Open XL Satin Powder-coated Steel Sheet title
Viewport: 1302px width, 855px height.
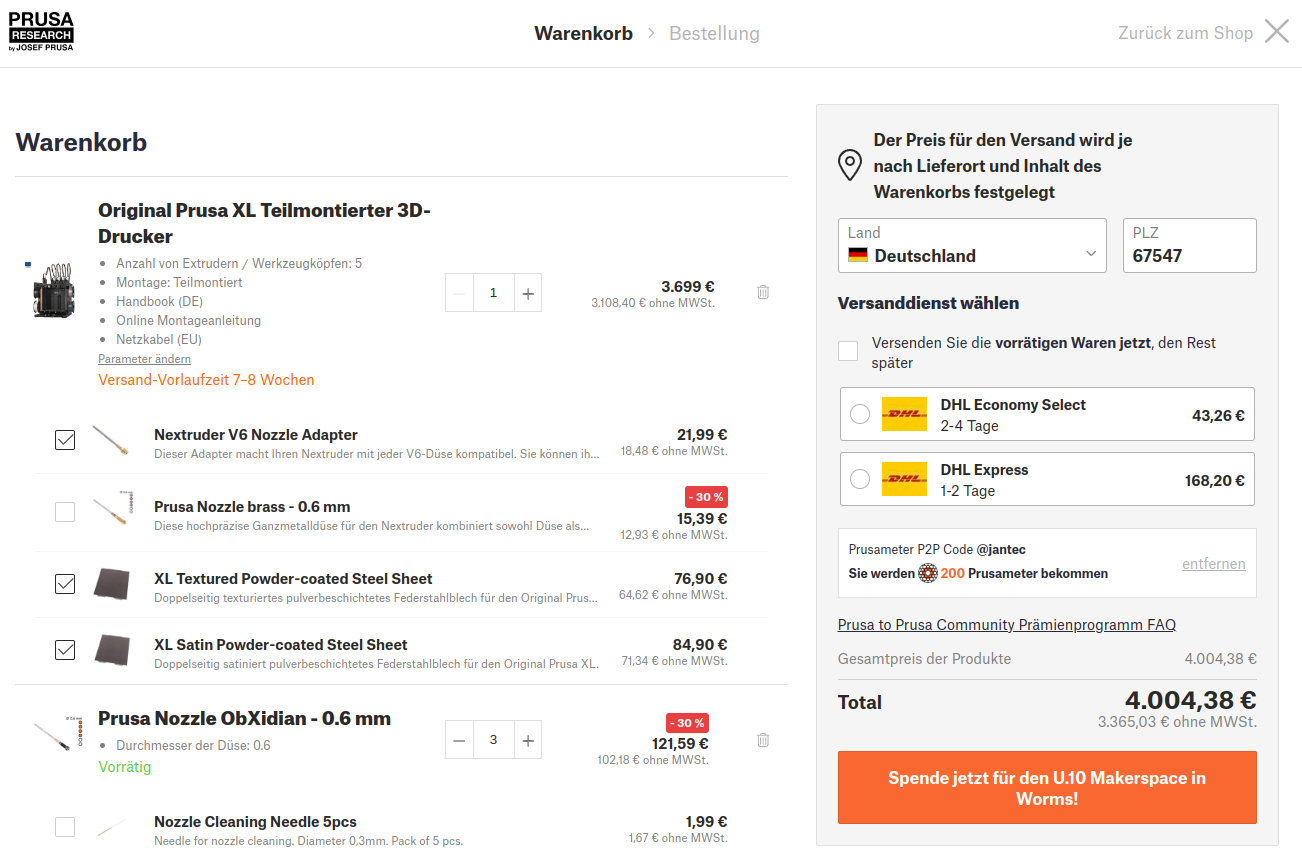tap(281, 645)
